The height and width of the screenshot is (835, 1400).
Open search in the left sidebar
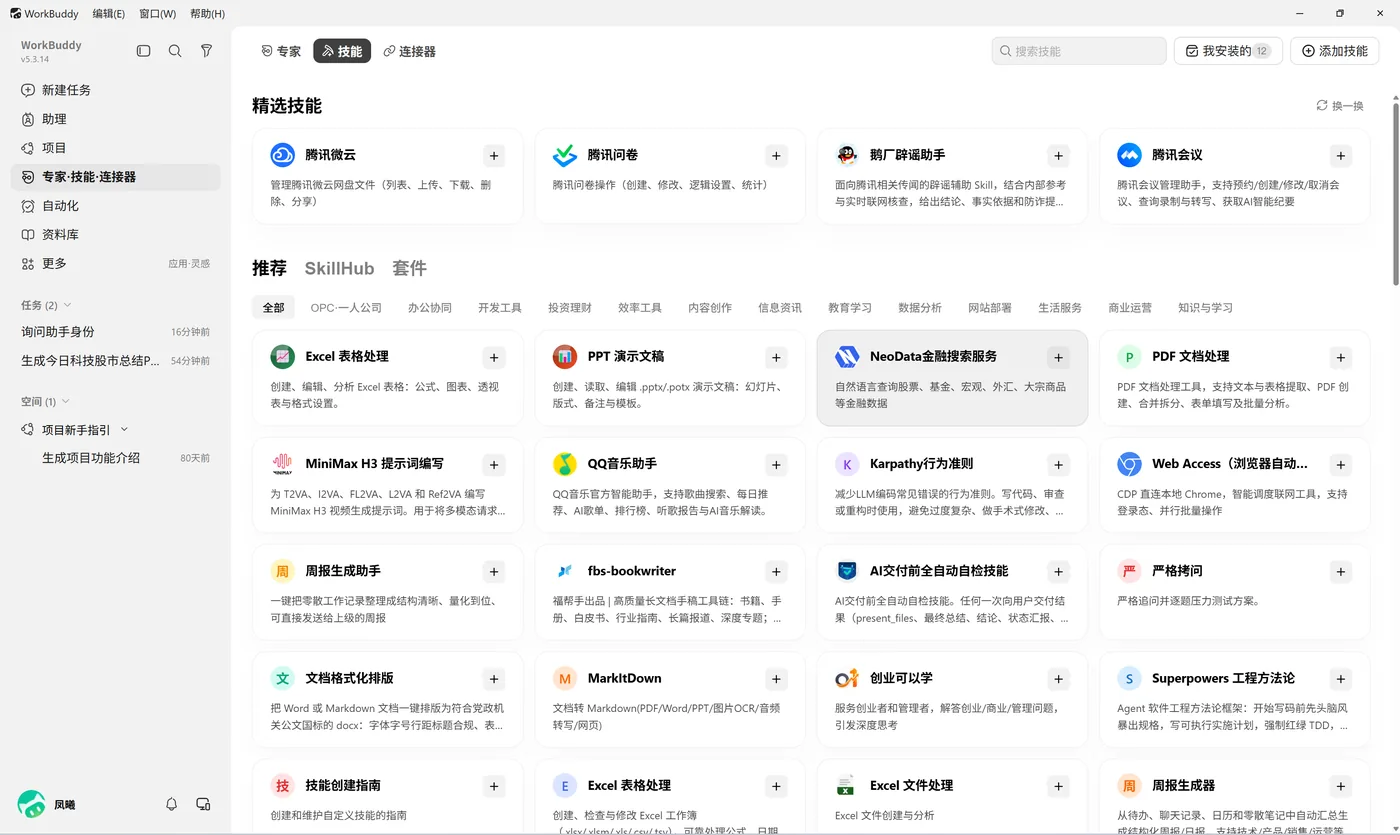point(175,51)
